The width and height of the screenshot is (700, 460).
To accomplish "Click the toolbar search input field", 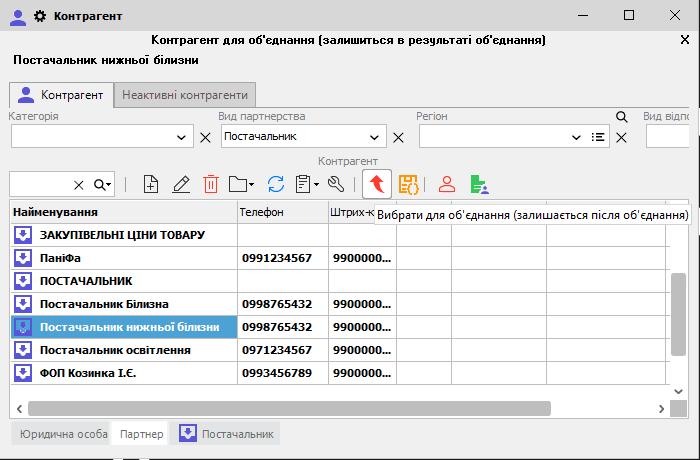I will (40, 184).
